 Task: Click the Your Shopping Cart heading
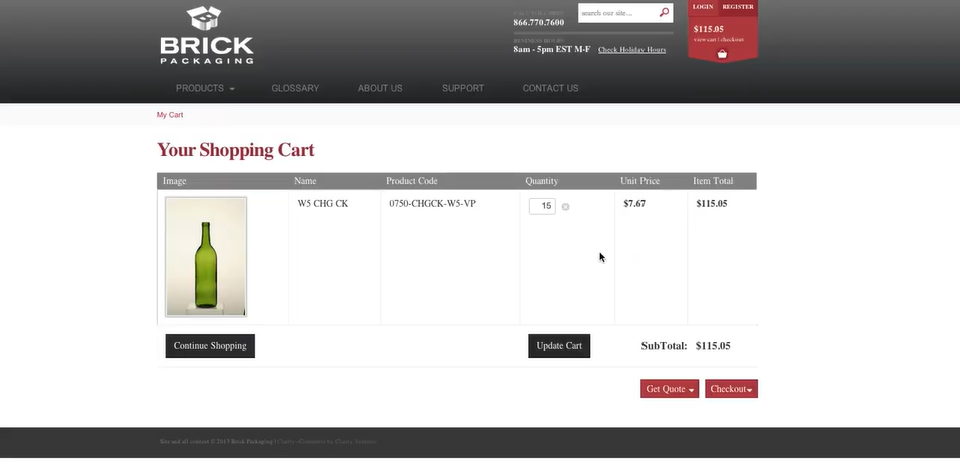pyautogui.click(x=236, y=150)
